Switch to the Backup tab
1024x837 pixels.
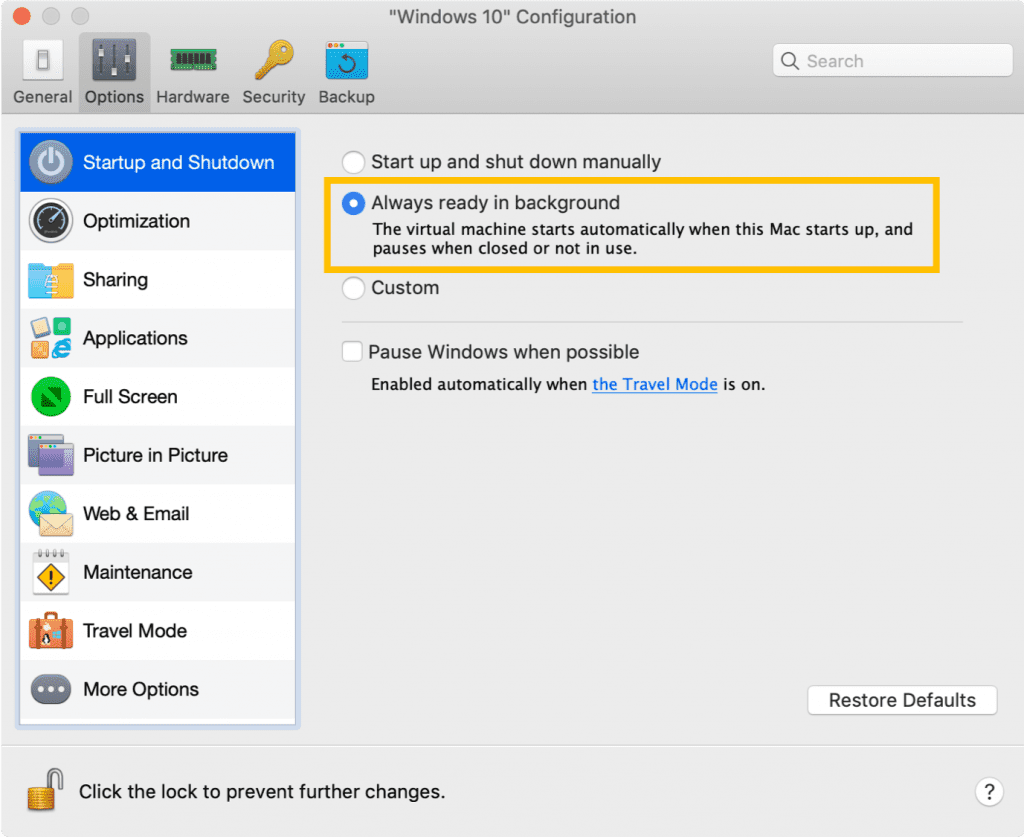coord(346,69)
